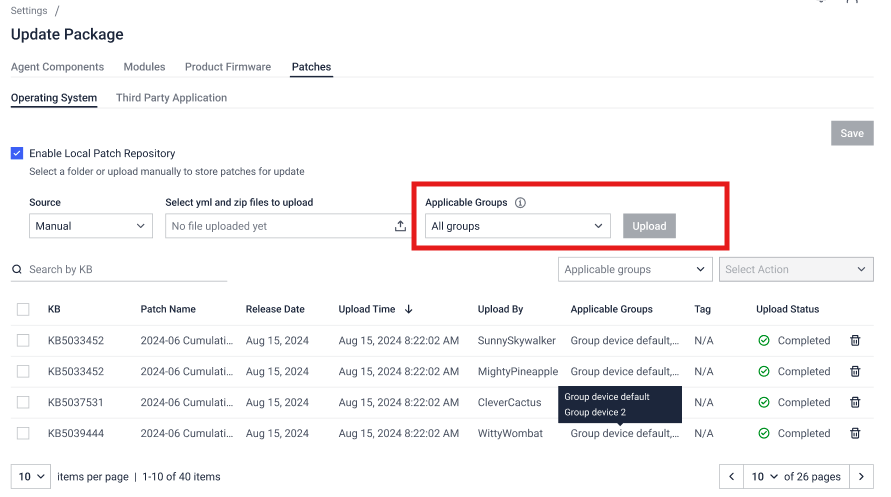Open the Select Action dropdown

coord(796,270)
